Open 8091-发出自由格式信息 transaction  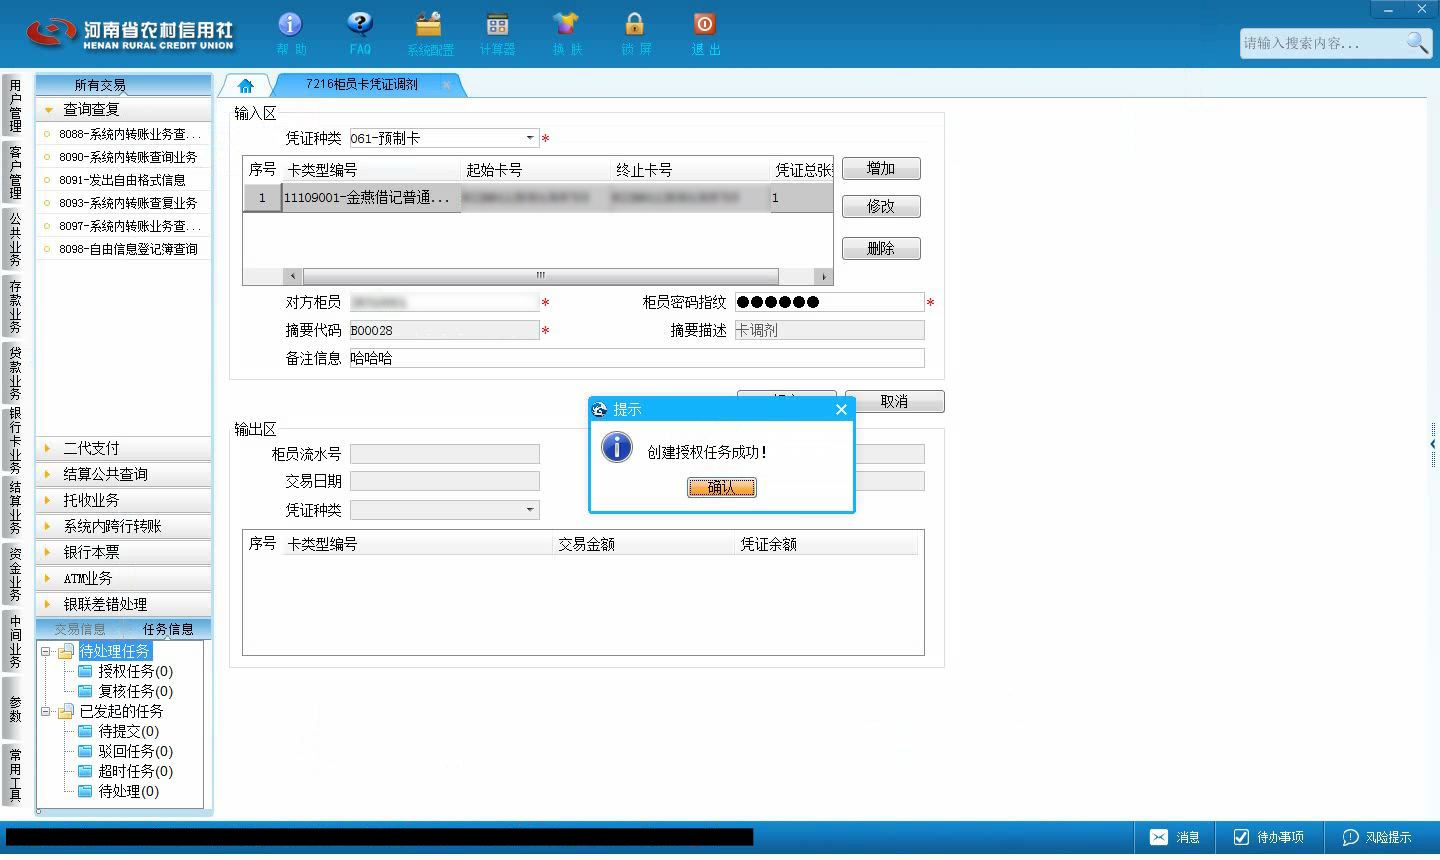click(x=124, y=180)
